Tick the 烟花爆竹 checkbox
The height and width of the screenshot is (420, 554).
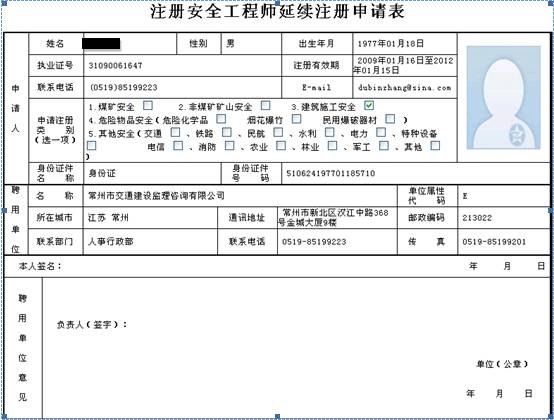tap(296, 119)
